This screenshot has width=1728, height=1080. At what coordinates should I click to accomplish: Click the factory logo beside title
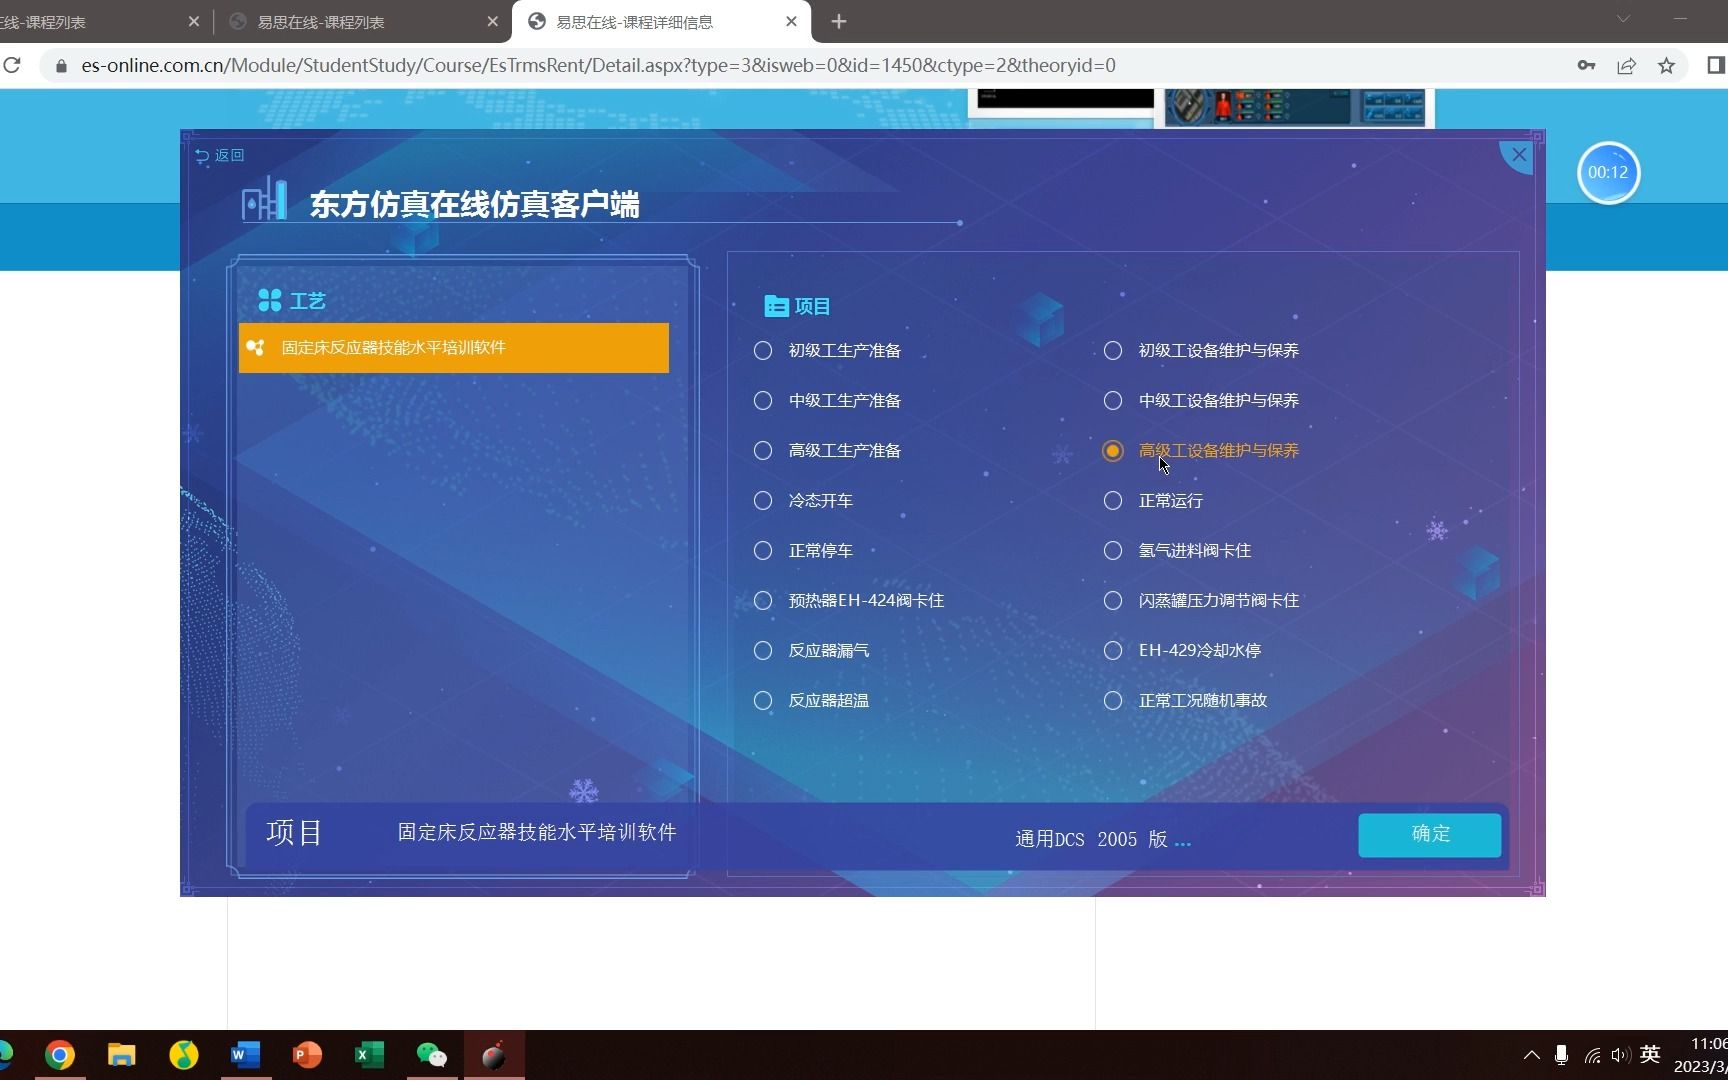(265, 200)
